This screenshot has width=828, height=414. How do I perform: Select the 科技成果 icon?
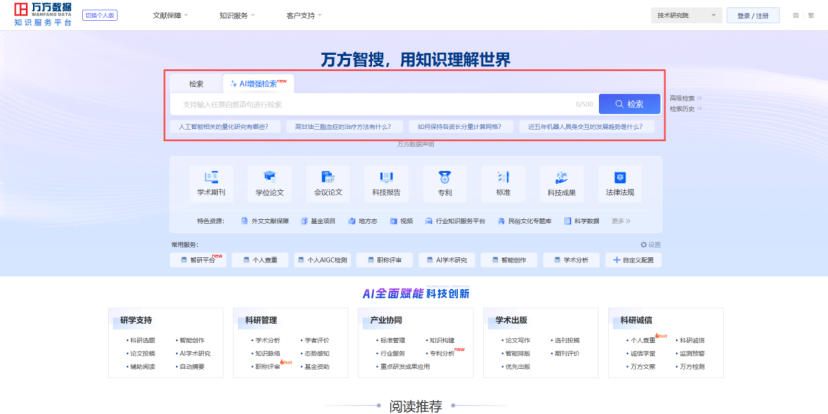561,177
